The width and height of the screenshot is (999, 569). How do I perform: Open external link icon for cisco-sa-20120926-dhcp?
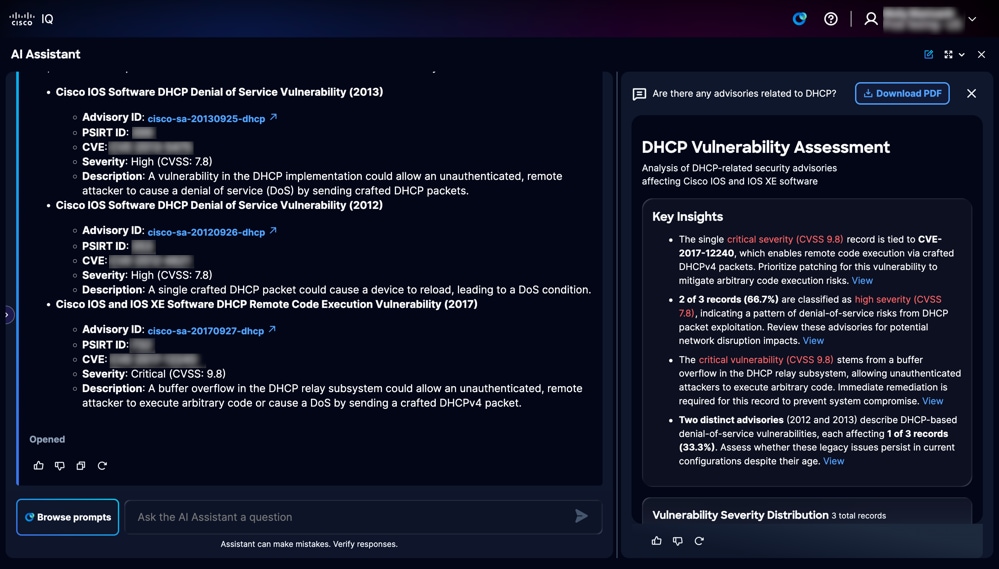coord(273,231)
